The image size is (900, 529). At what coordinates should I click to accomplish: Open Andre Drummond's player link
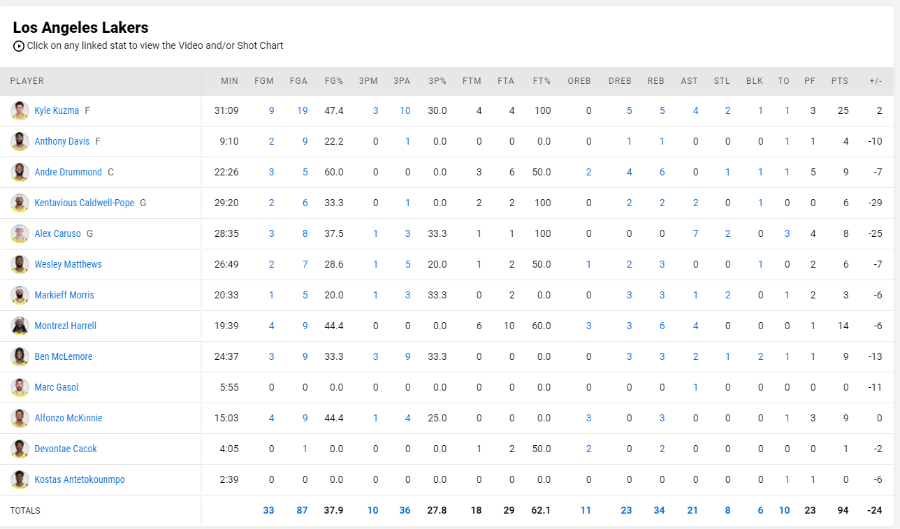tap(68, 172)
